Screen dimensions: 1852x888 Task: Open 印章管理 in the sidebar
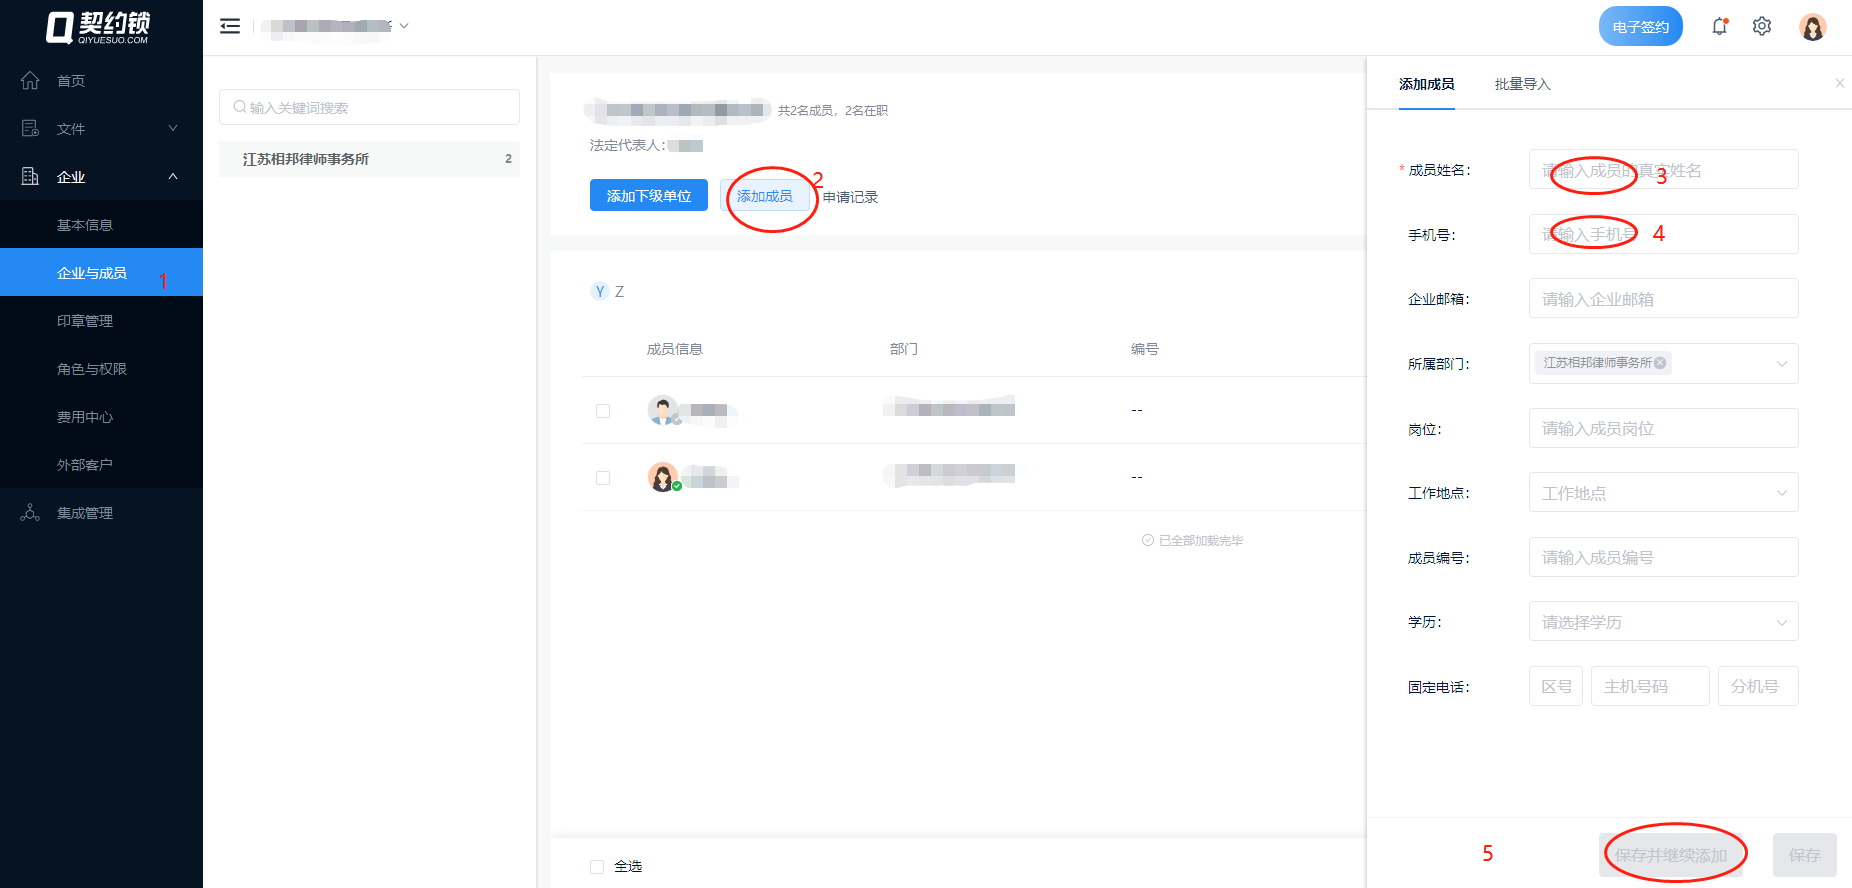tap(85, 321)
